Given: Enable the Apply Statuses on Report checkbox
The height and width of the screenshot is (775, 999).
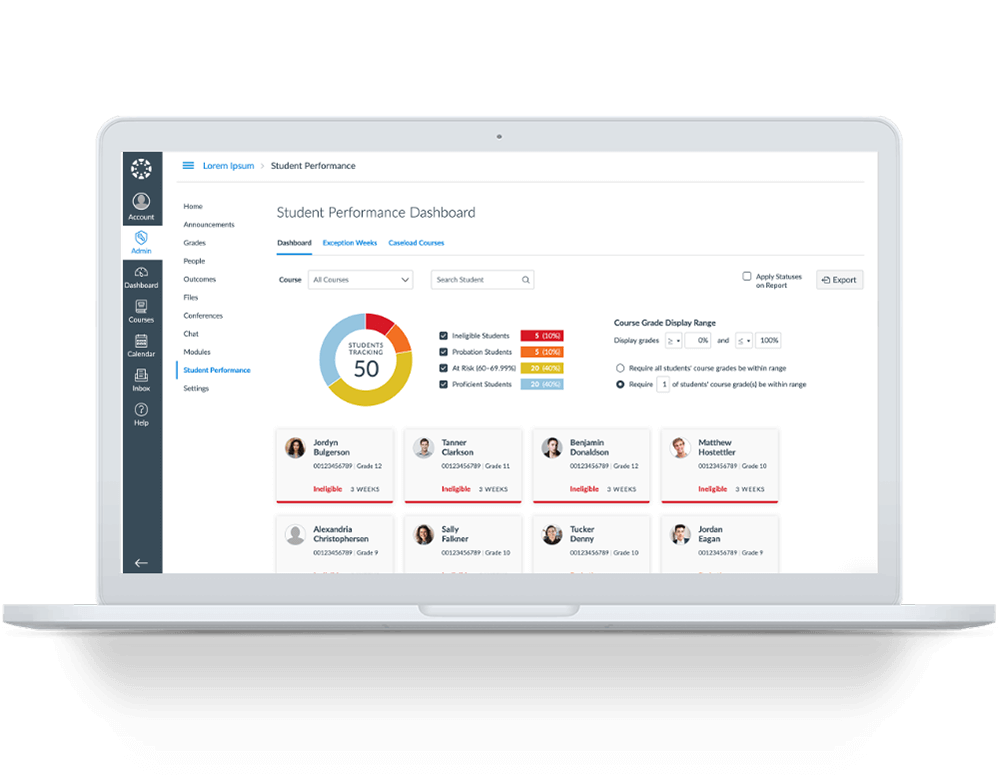Looking at the screenshot, I should pos(746,276).
